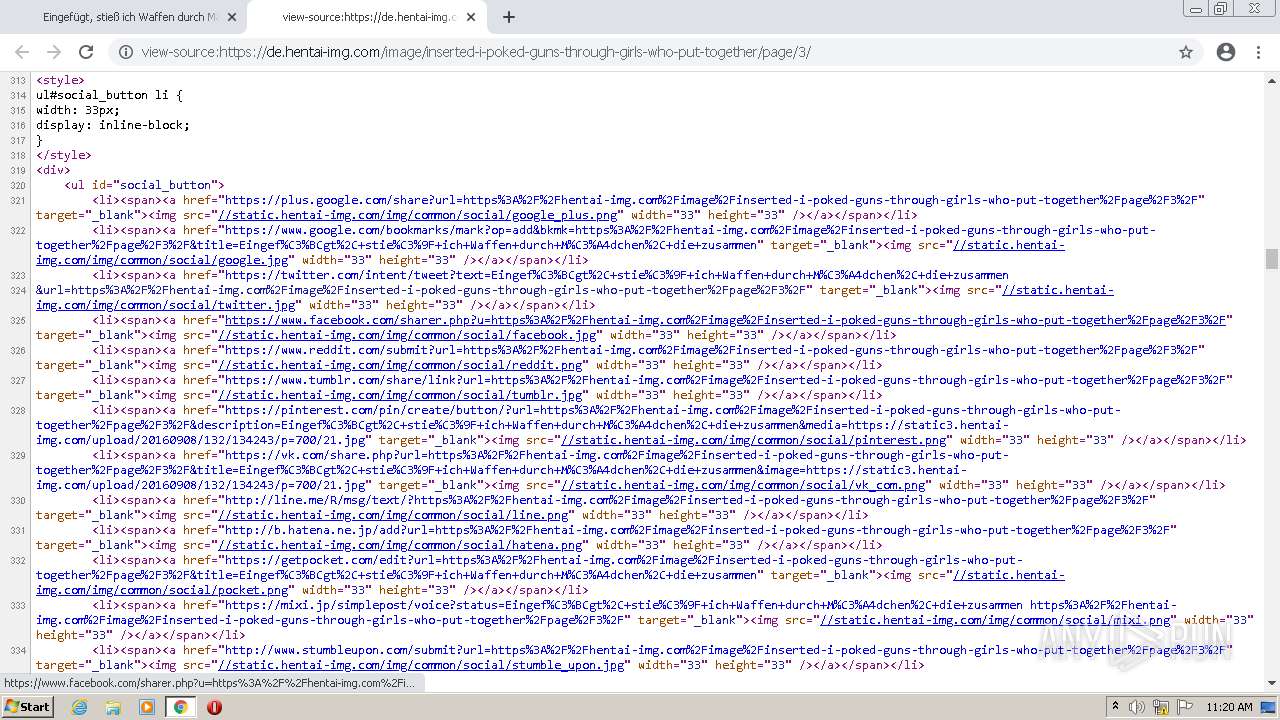This screenshot has height=720, width=1280.
Task: Open the reddit.png image source link
Action: [401, 365]
